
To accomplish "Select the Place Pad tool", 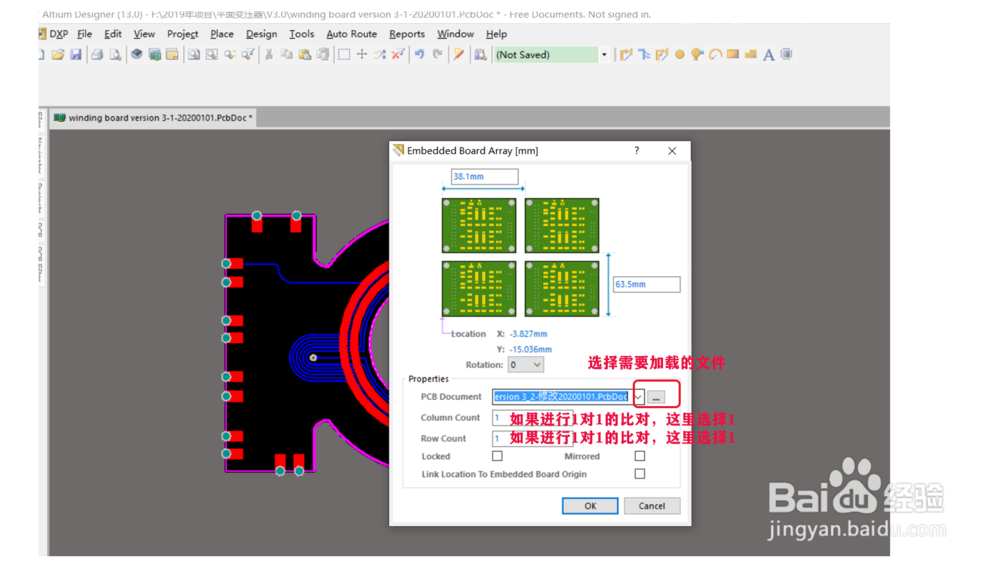I will (680, 55).
